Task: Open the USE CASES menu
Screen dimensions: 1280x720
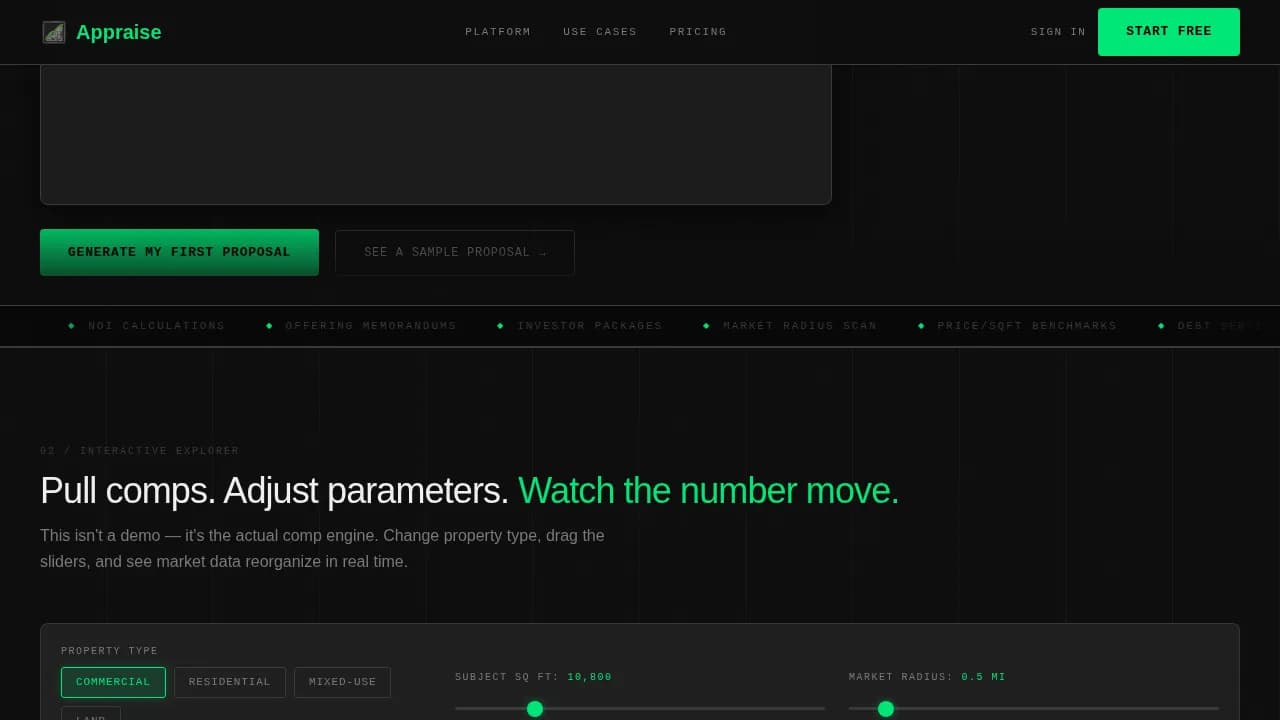Action: 600,31
